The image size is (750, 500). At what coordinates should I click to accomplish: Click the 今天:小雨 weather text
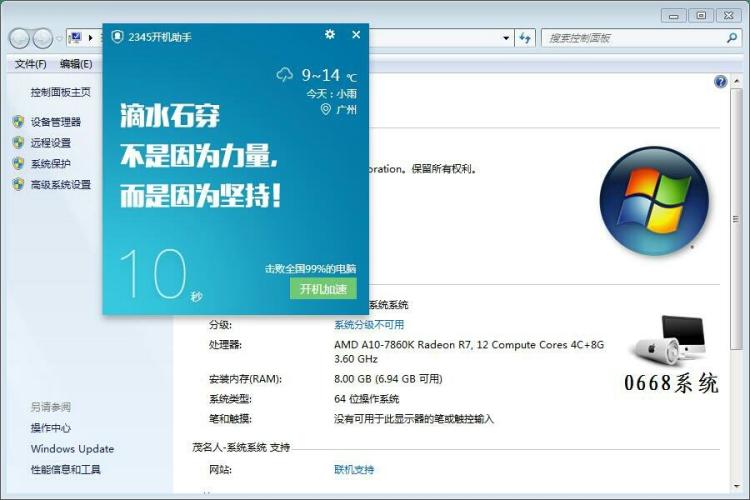(x=331, y=93)
